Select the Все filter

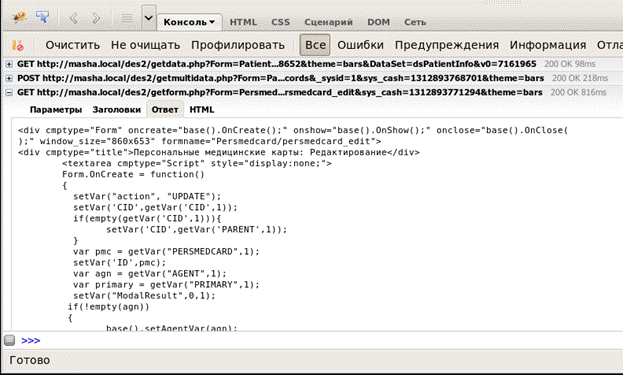[315, 45]
